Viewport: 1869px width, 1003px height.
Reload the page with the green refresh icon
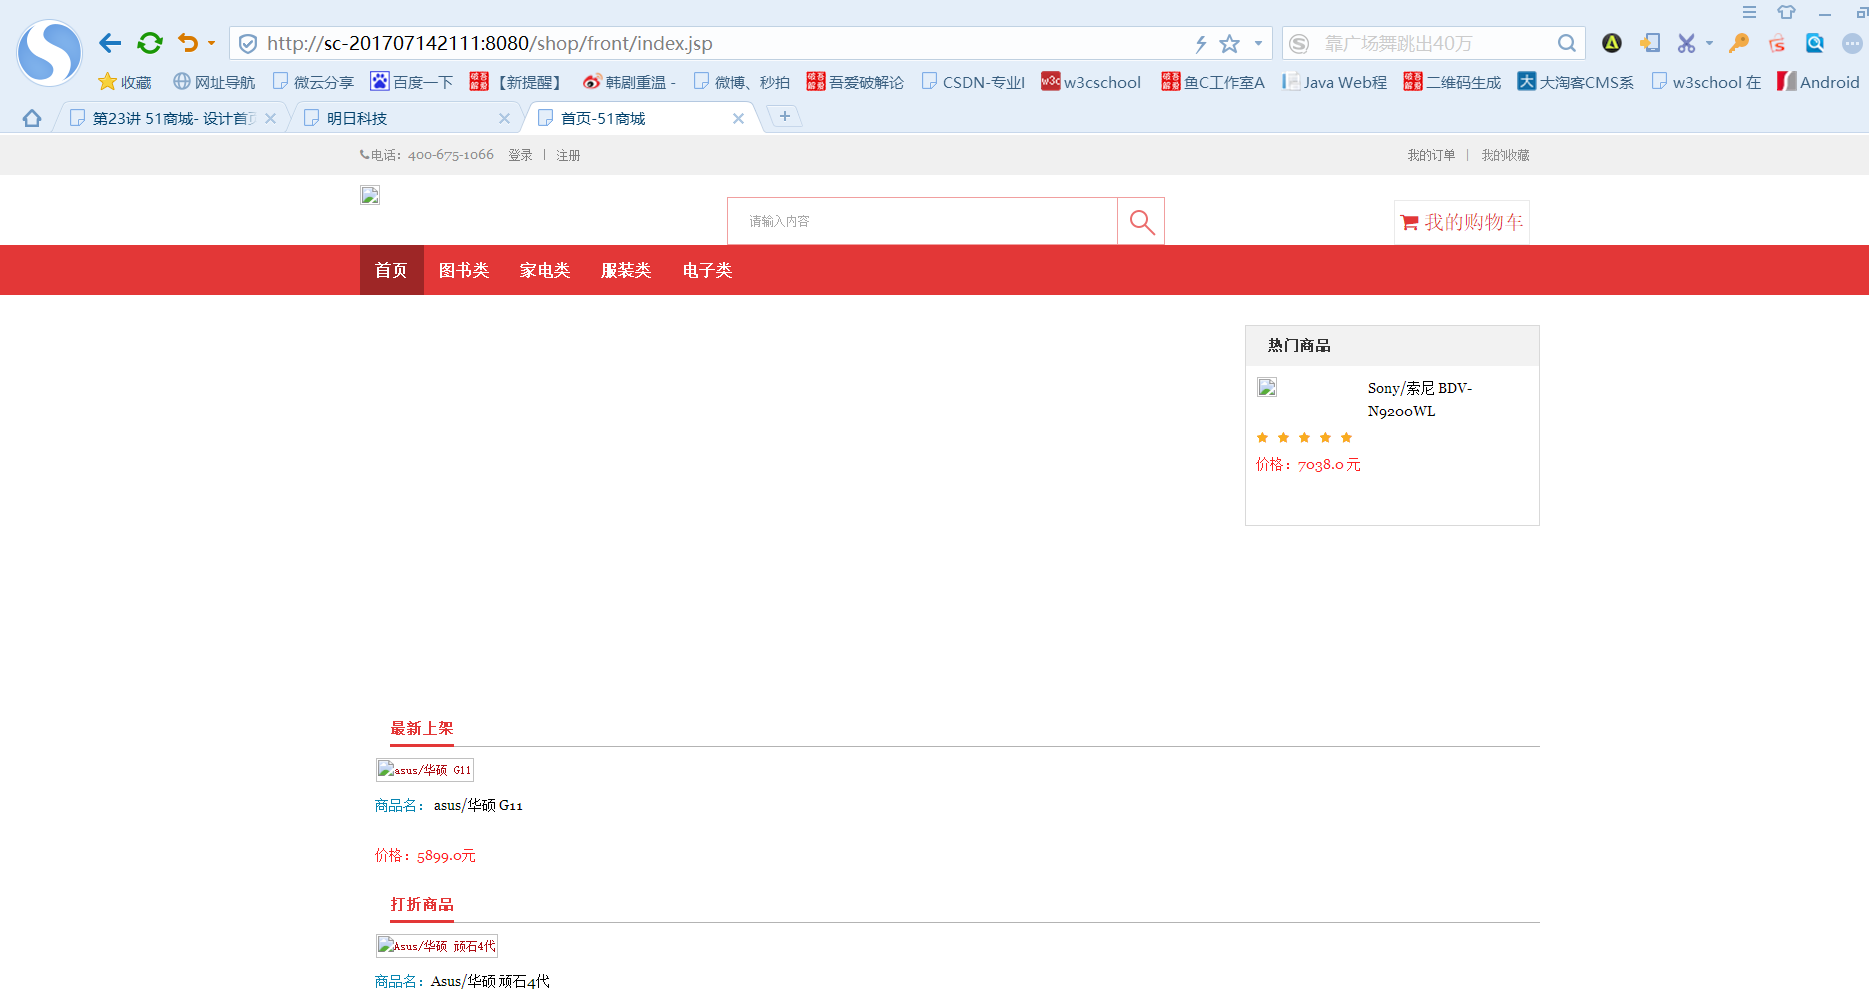pyautogui.click(x=150, y=43)
